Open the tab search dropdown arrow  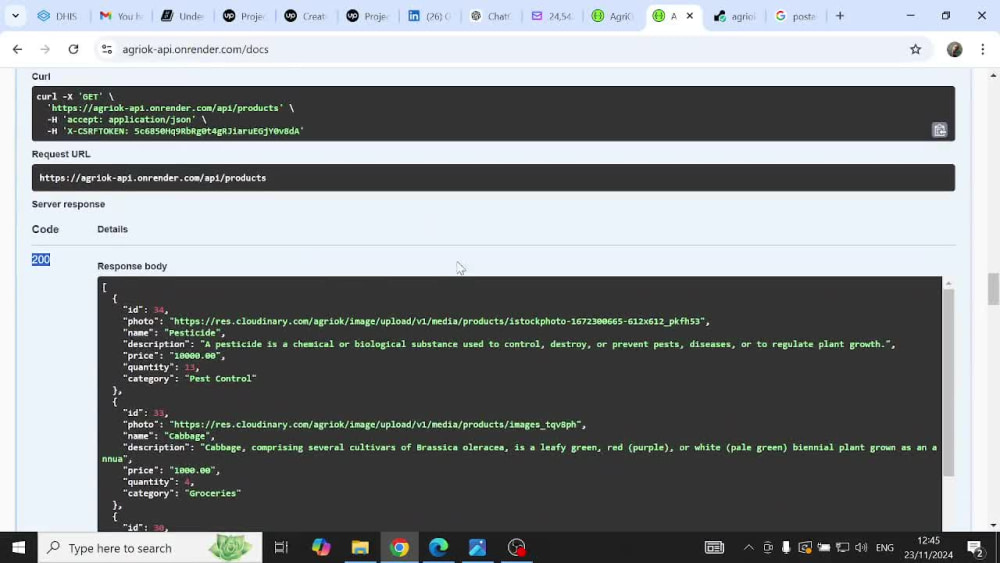point(15,16)
